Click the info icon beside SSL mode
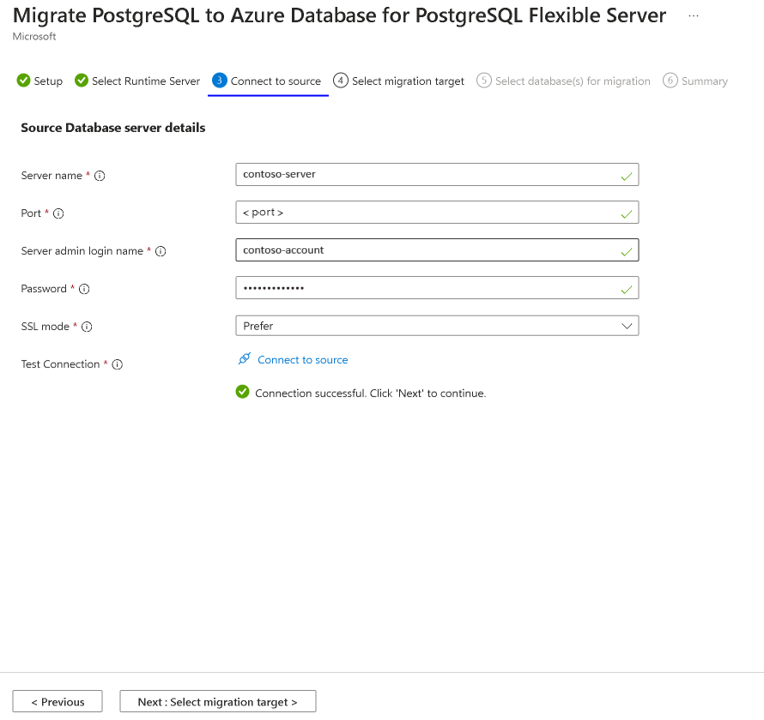 (x=87, y=327)
